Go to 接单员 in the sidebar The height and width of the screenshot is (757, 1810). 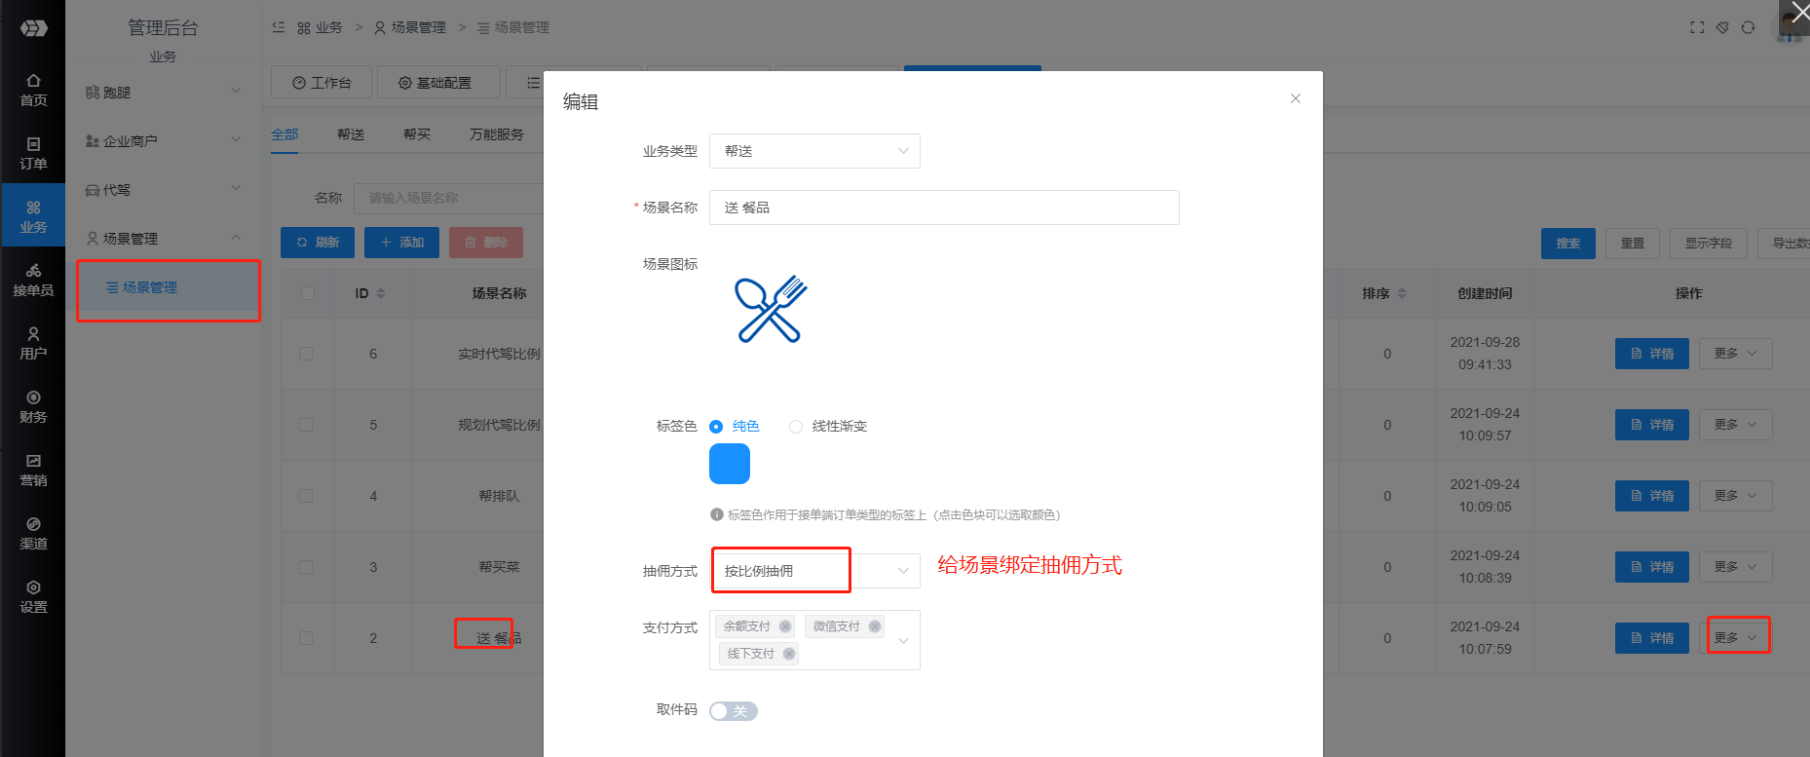point(33,280)
